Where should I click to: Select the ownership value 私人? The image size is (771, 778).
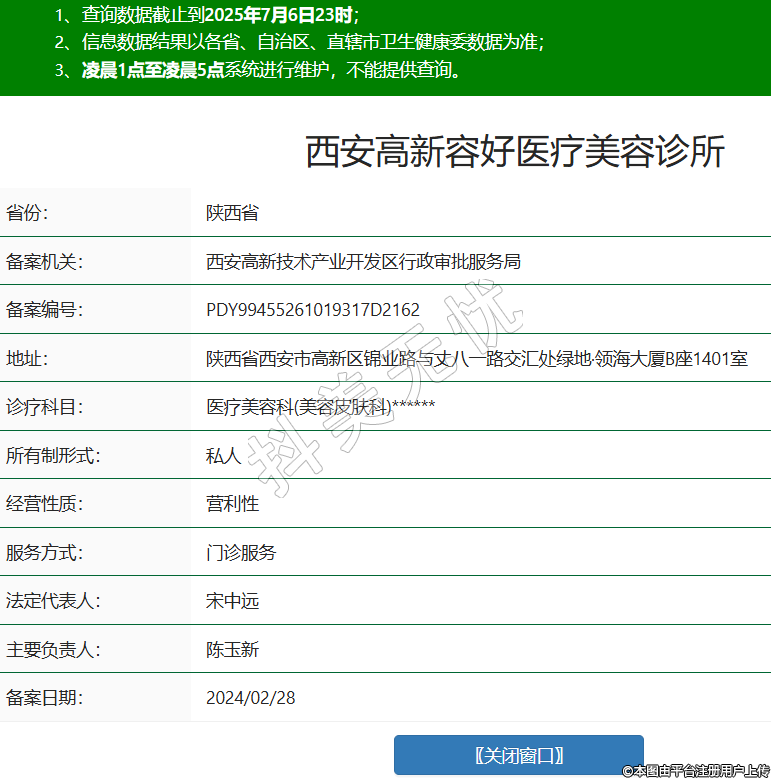point(223,456)
